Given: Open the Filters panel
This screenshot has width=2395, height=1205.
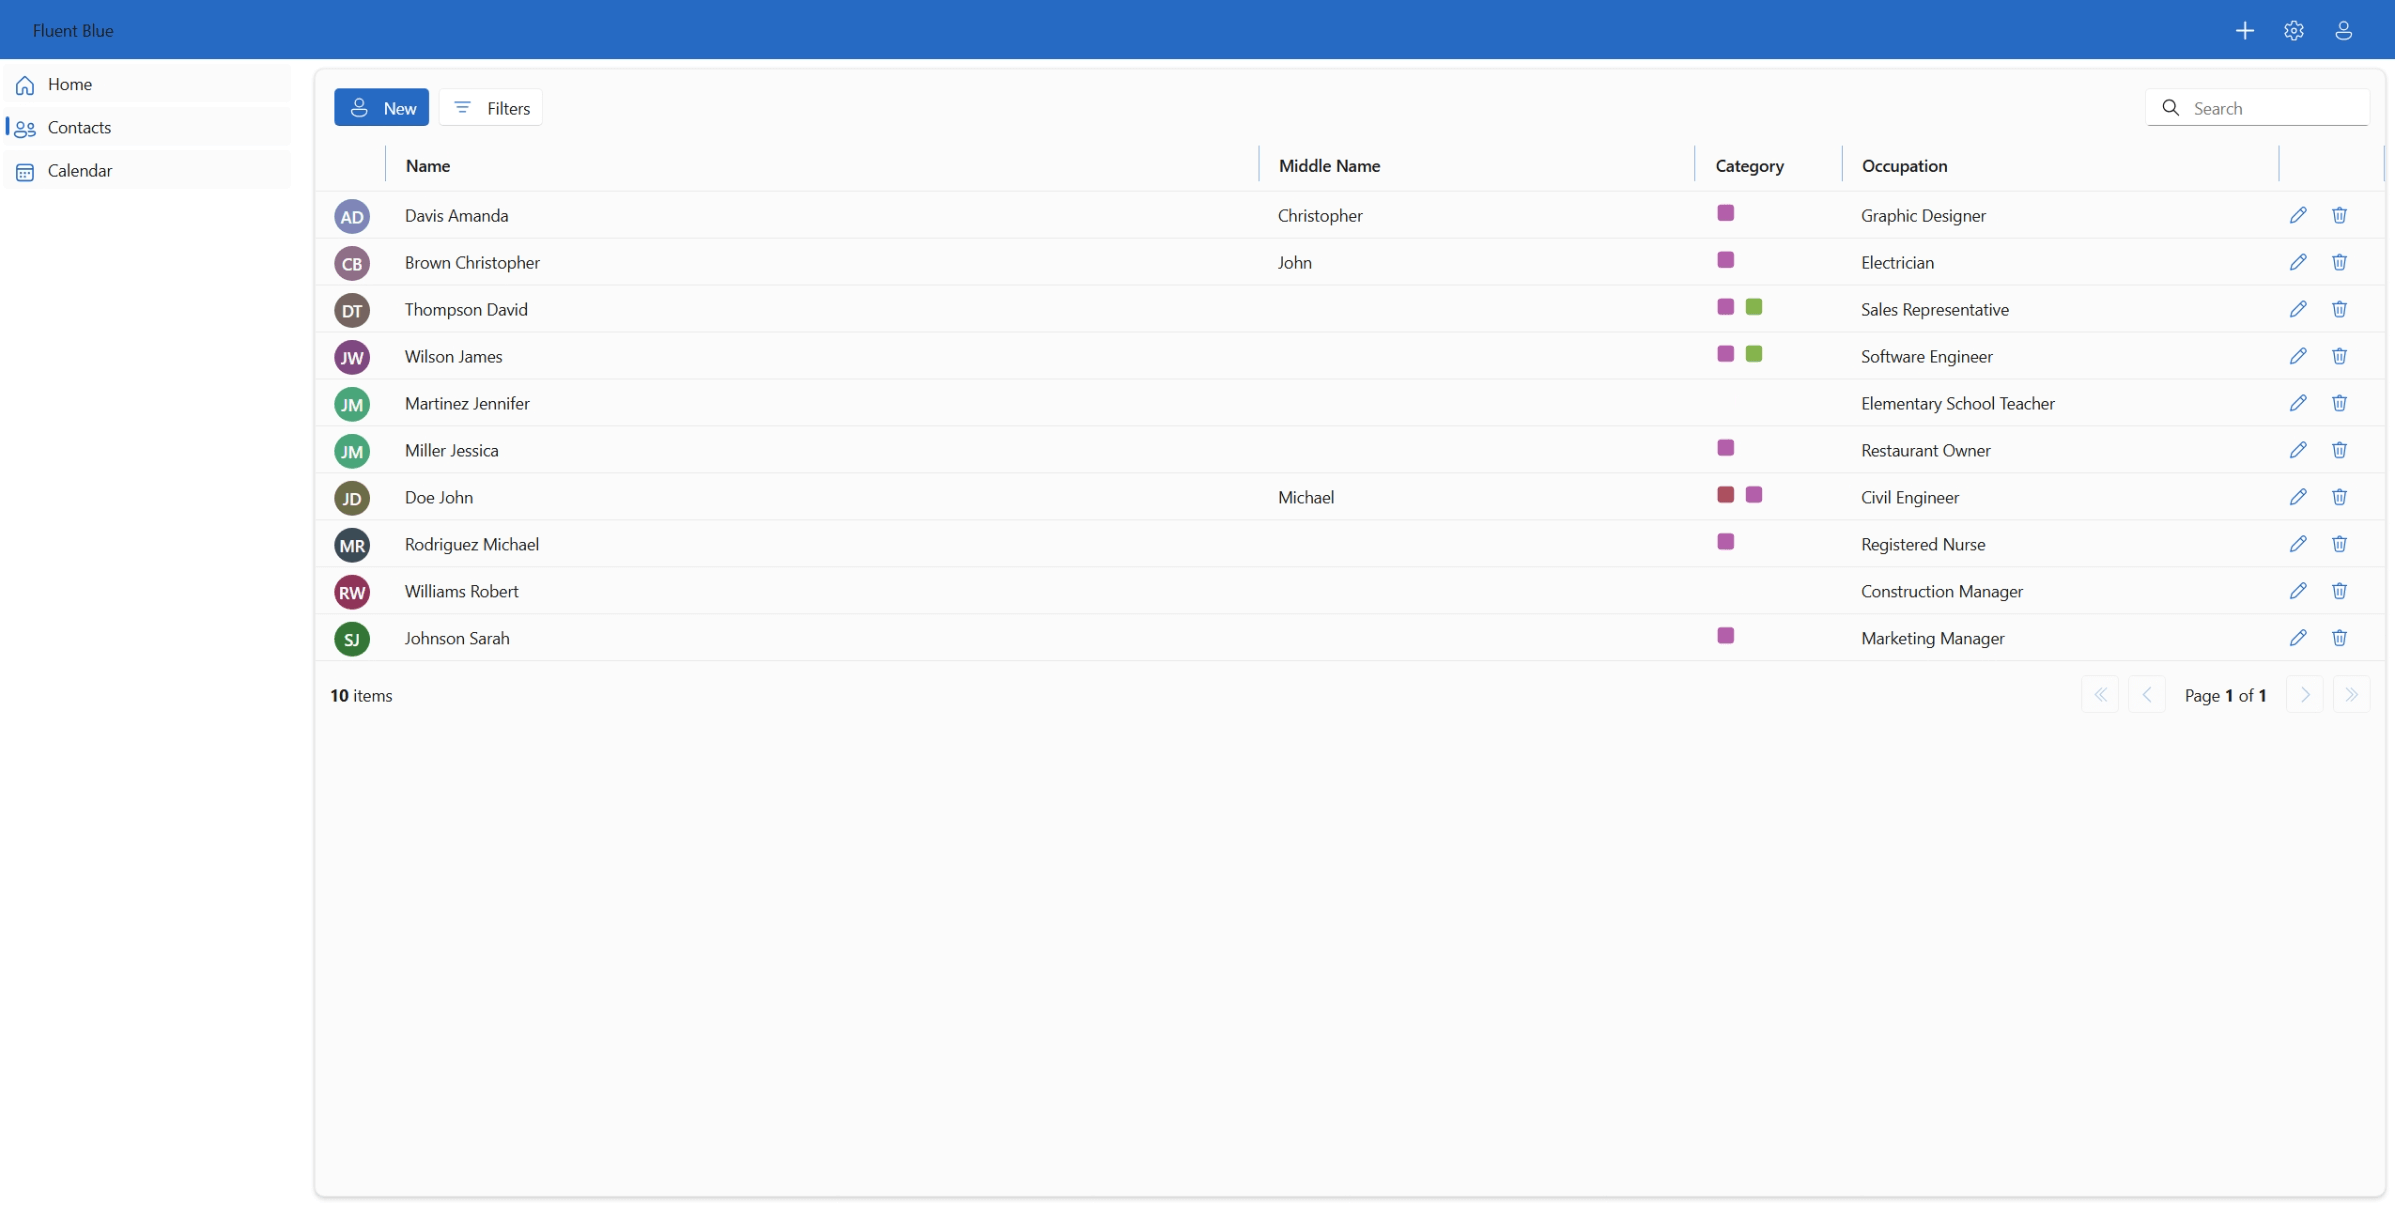Looking at the screenshot, I should click(489, 107).
